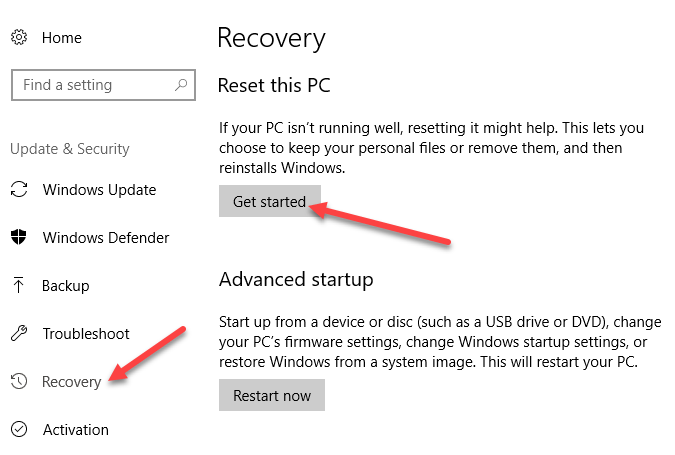Open the Activation section label
This screenshot has height=455, width=675.
click(x=76, y=430)
